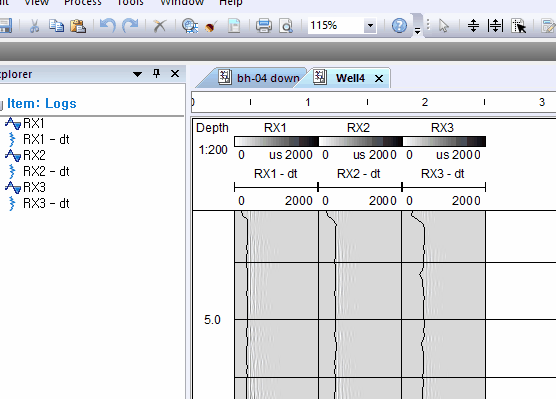Open Explorer panel dropdown arrow
The width and height of the screenshot is (556, 399).
coord(137,74)
